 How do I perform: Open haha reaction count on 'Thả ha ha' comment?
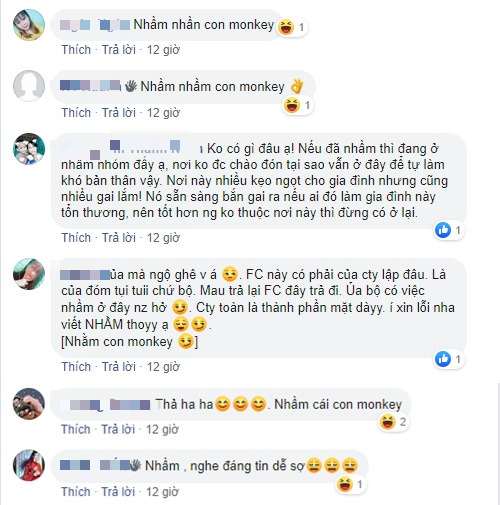393,422
